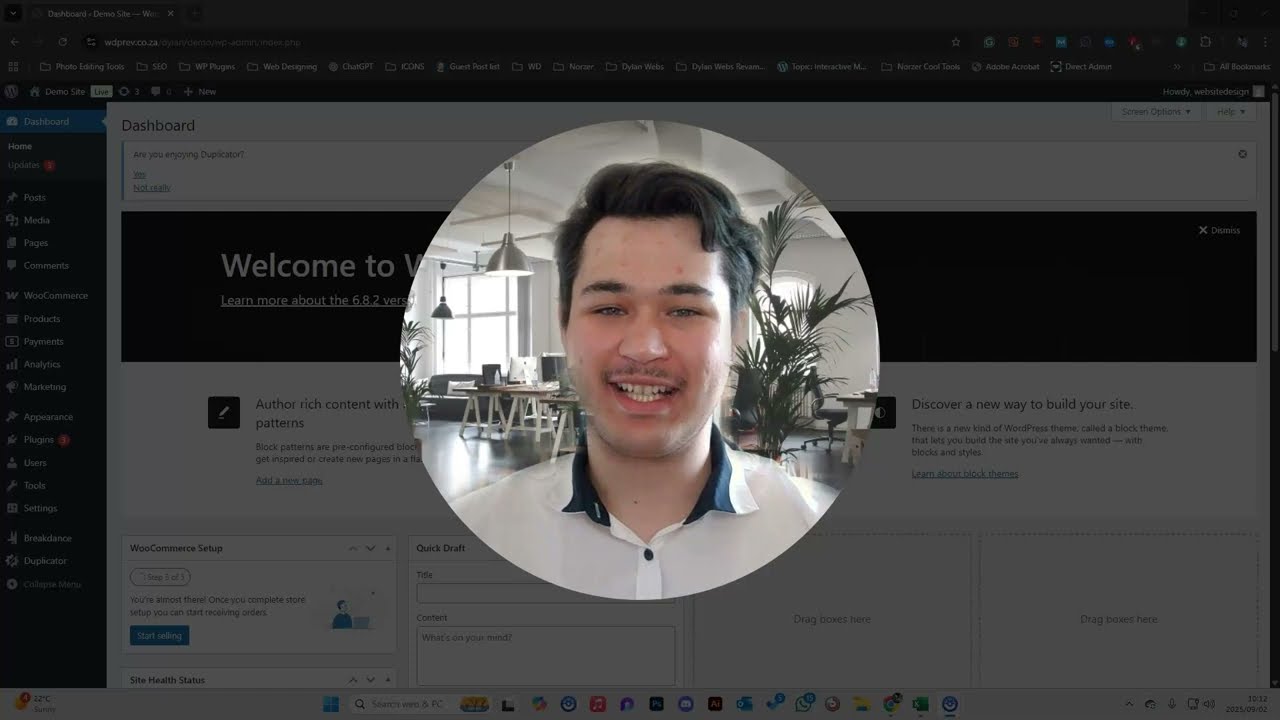Dismiss the Duplicator notice with X
Screen dimensions: 1280x720
coord(1242,154)
